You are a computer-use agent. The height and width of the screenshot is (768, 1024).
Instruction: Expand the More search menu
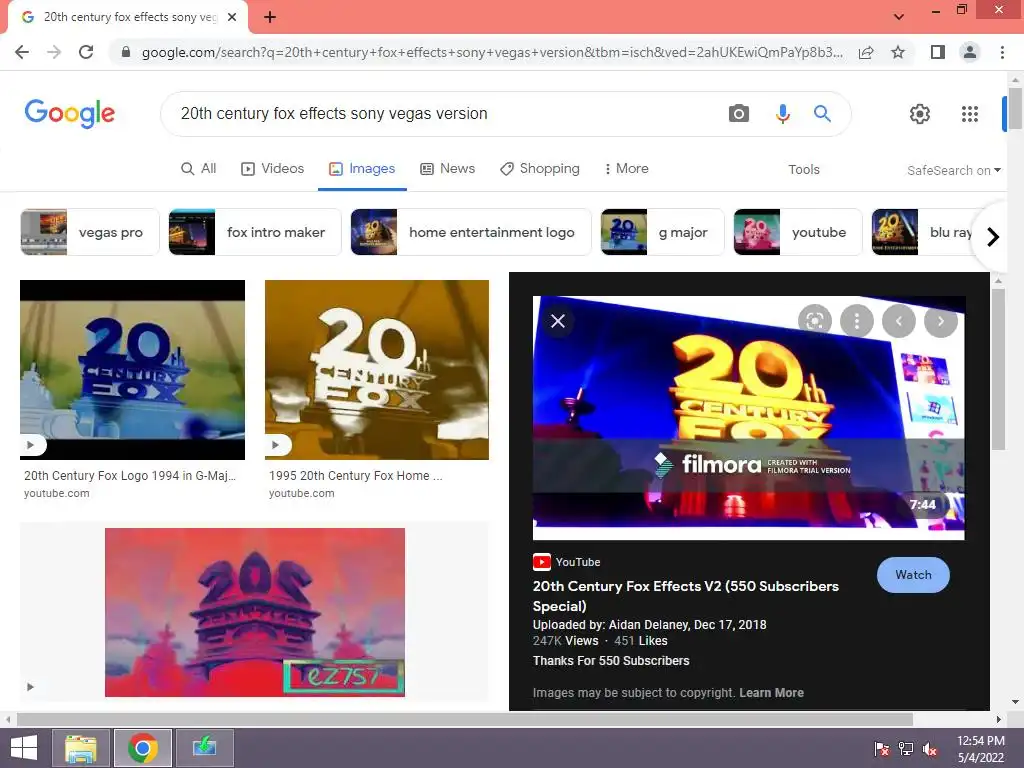click(x=626, y=168)
